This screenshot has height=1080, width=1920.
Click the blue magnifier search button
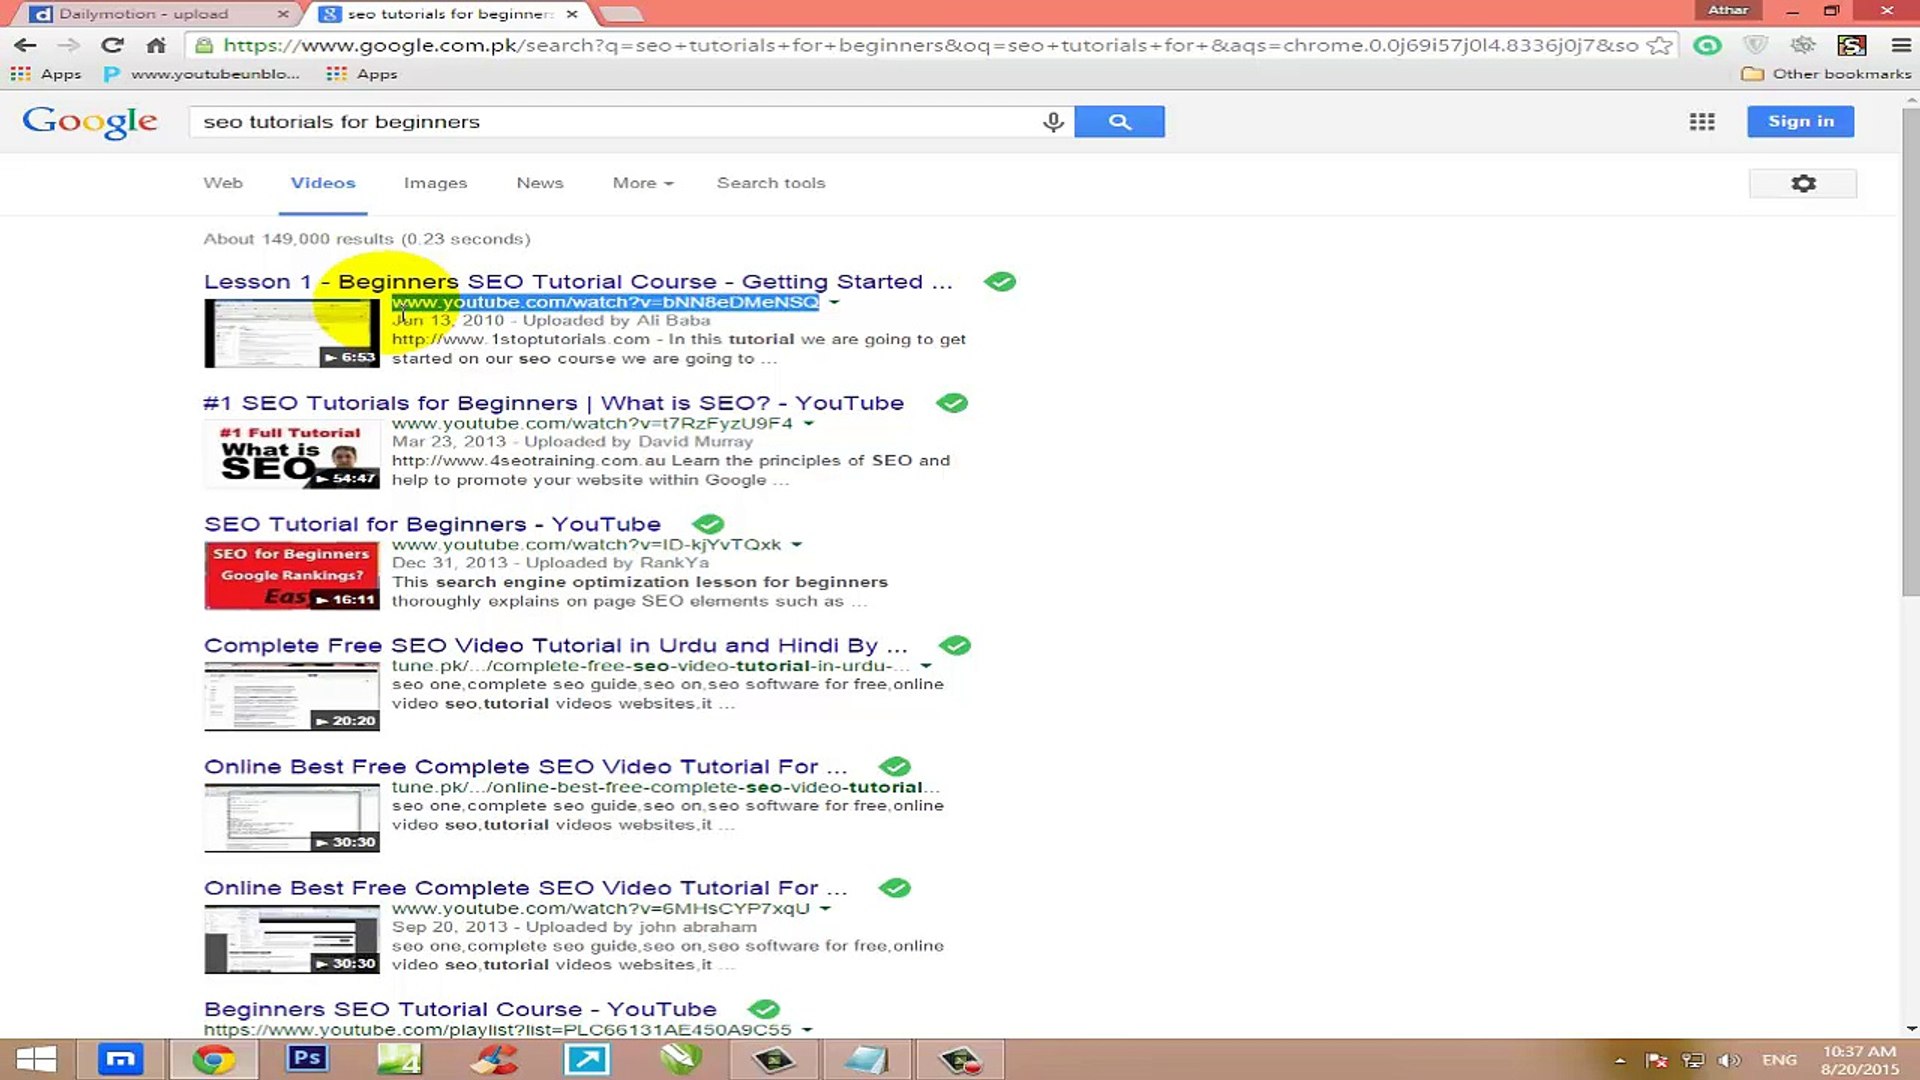coord(1119,122)
